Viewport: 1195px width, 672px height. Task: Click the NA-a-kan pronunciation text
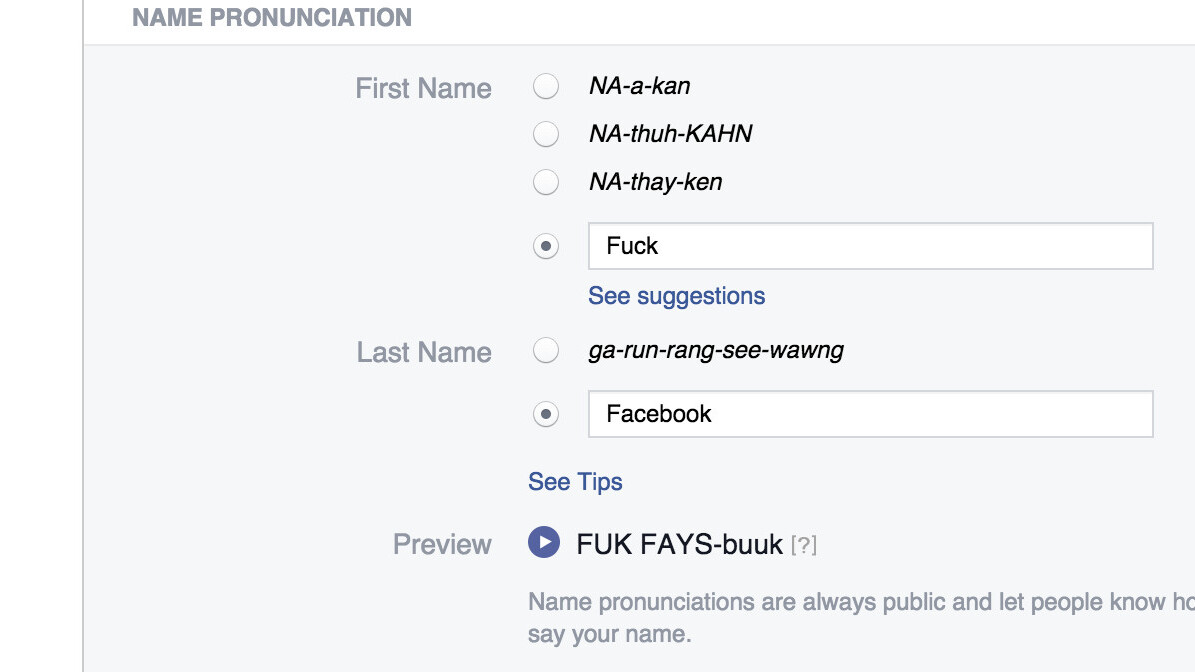pos(640,86)
